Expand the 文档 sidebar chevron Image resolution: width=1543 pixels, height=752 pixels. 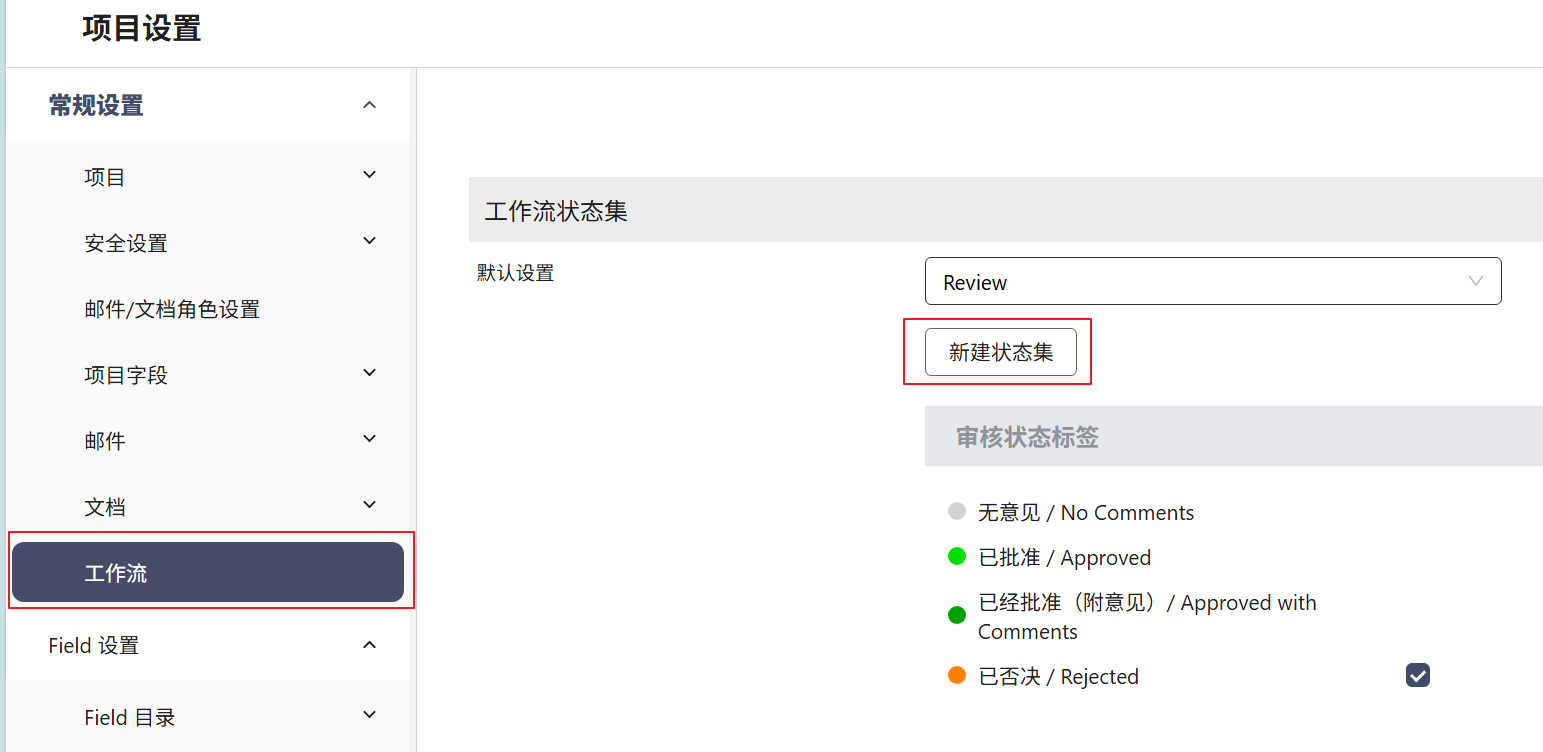369,505
